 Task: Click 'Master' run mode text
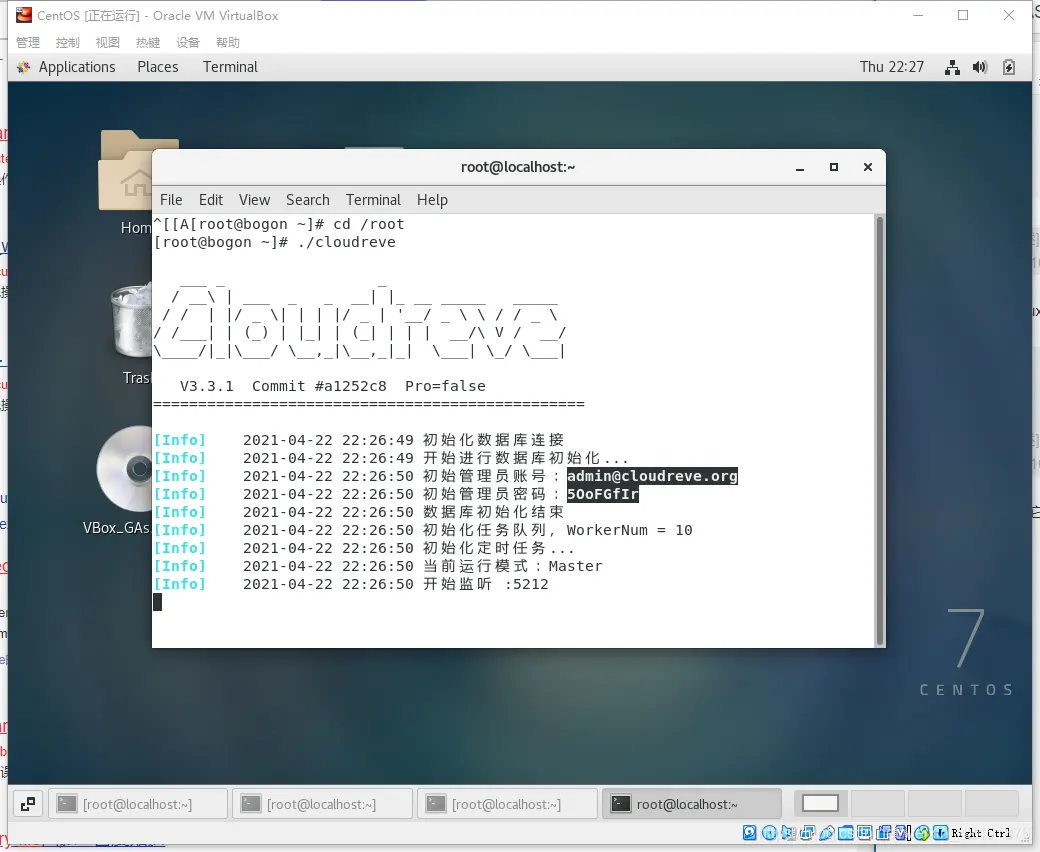pyautogui.click(x=575, y=566)
